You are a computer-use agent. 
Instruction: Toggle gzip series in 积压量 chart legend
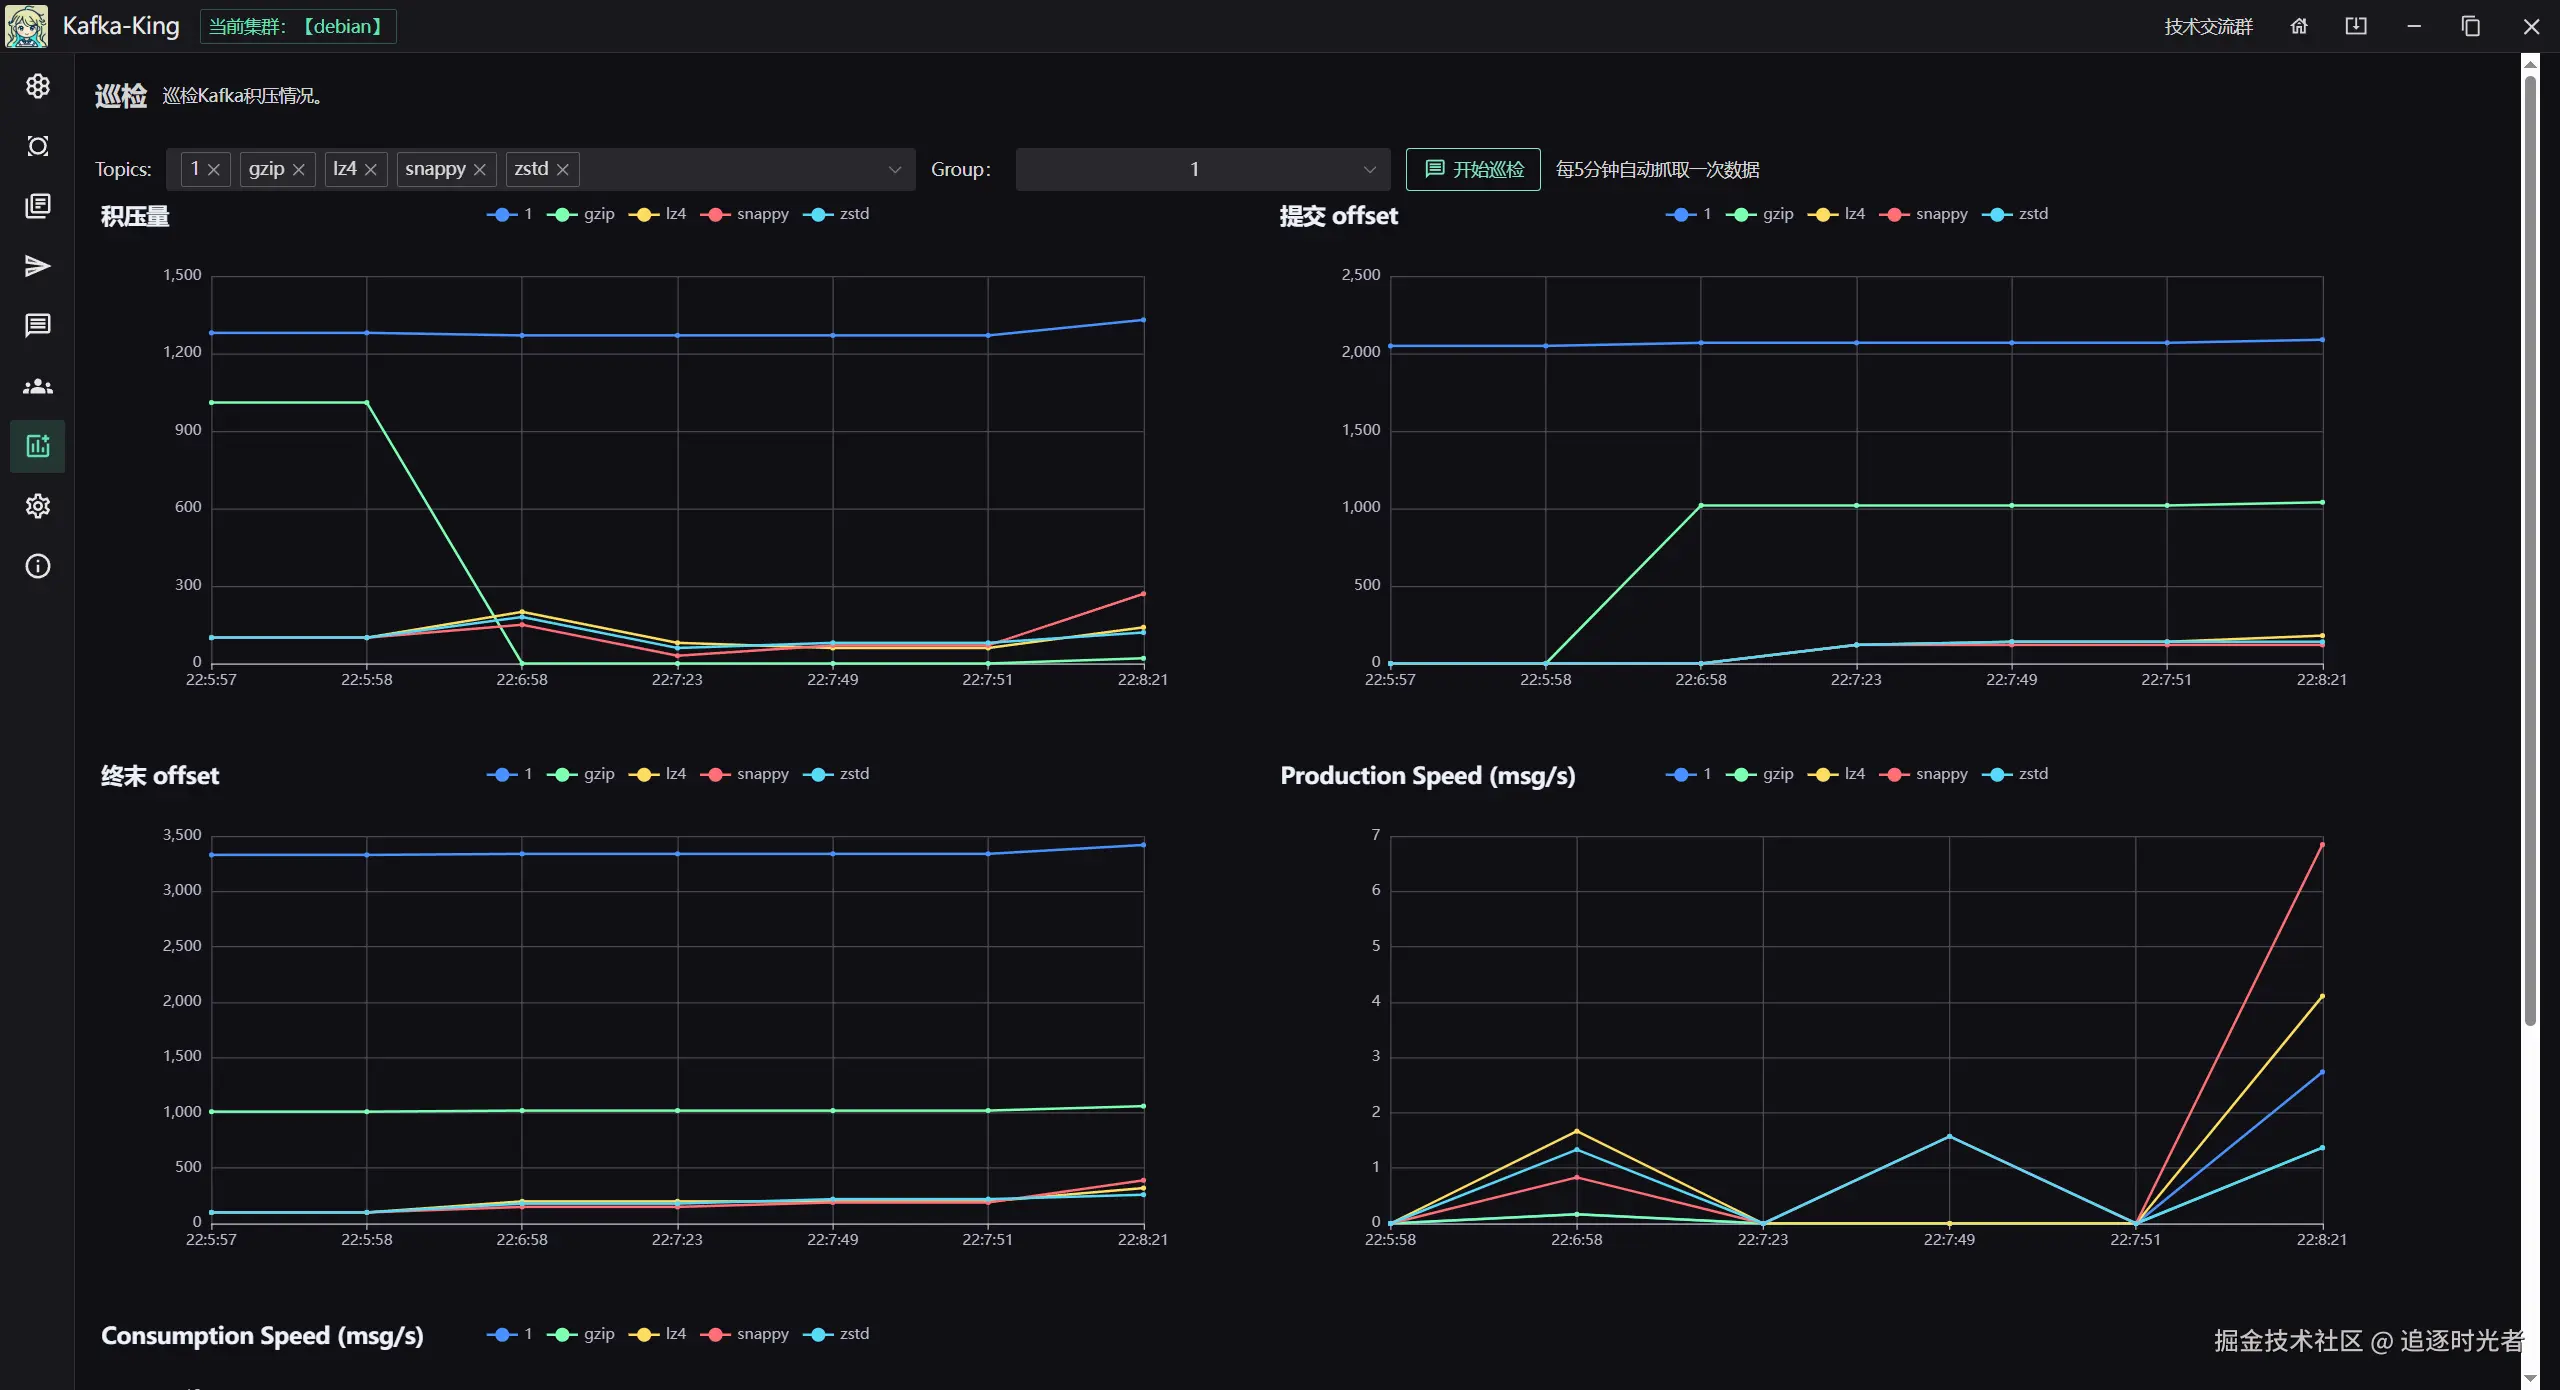point(583,214)
